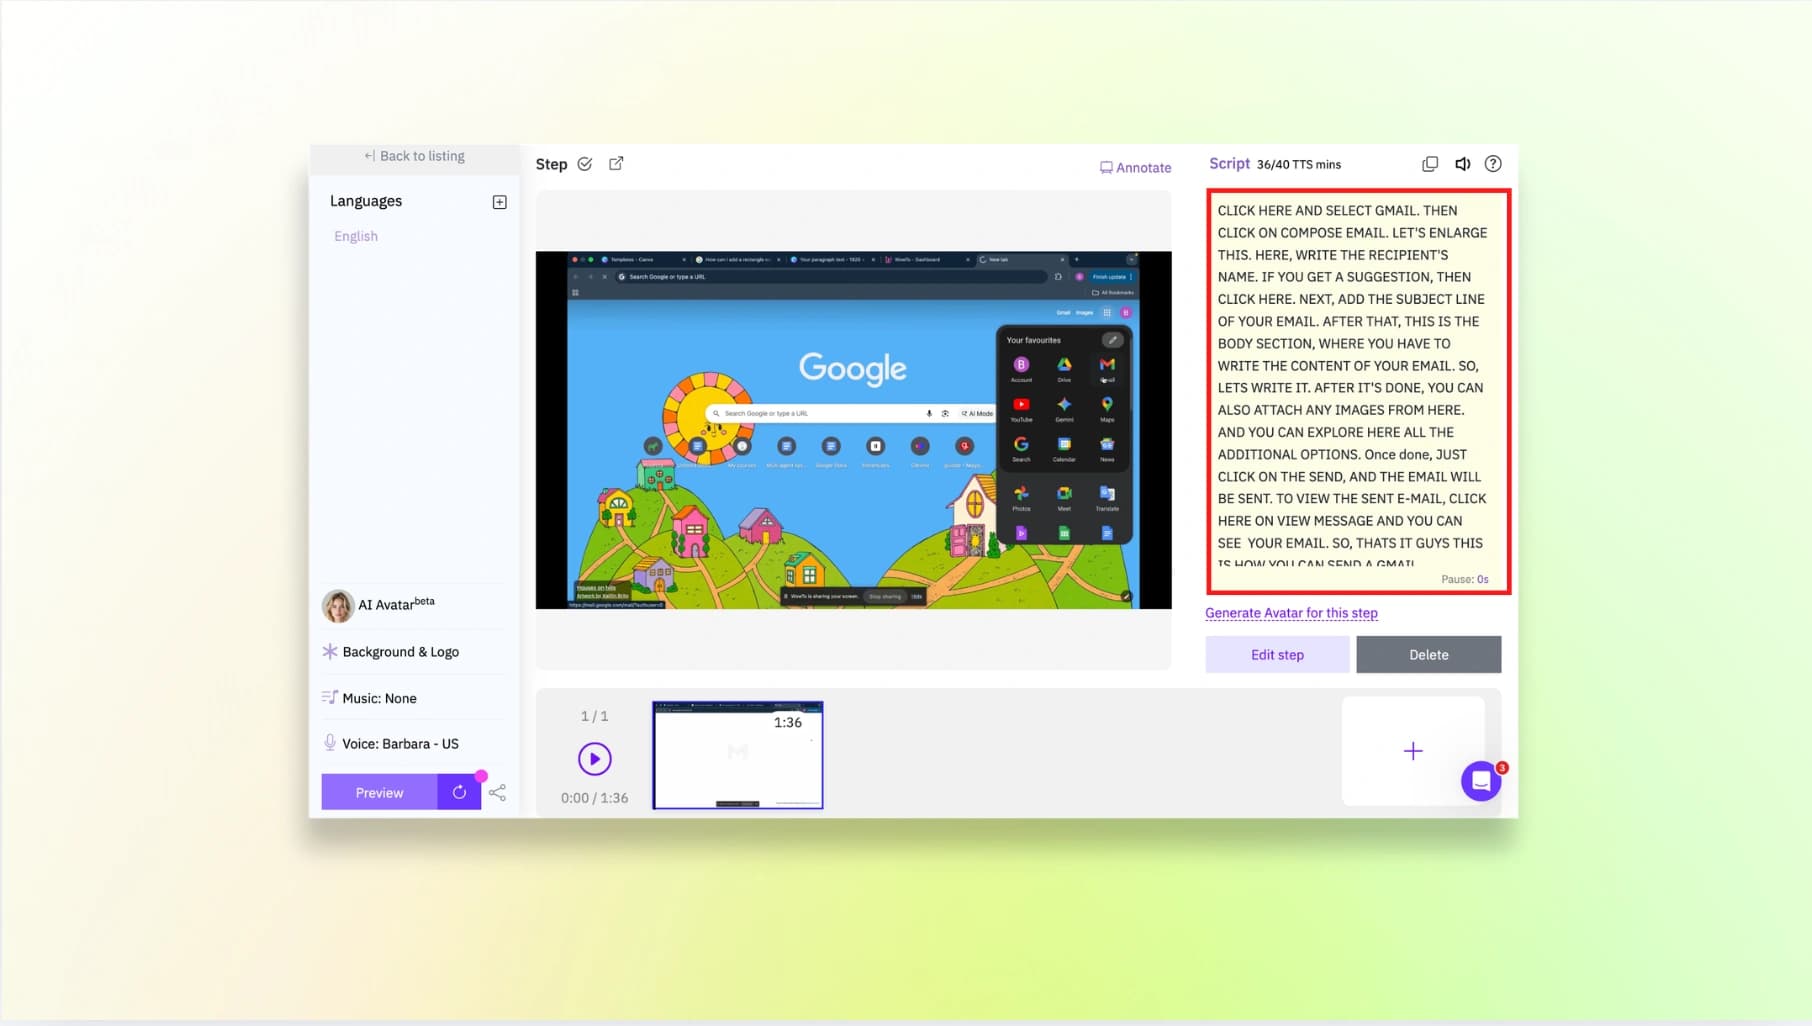Screen dimensions: 1812x1026
Task: Click Generate Avatar for this step link
Action: (1291, 613)
